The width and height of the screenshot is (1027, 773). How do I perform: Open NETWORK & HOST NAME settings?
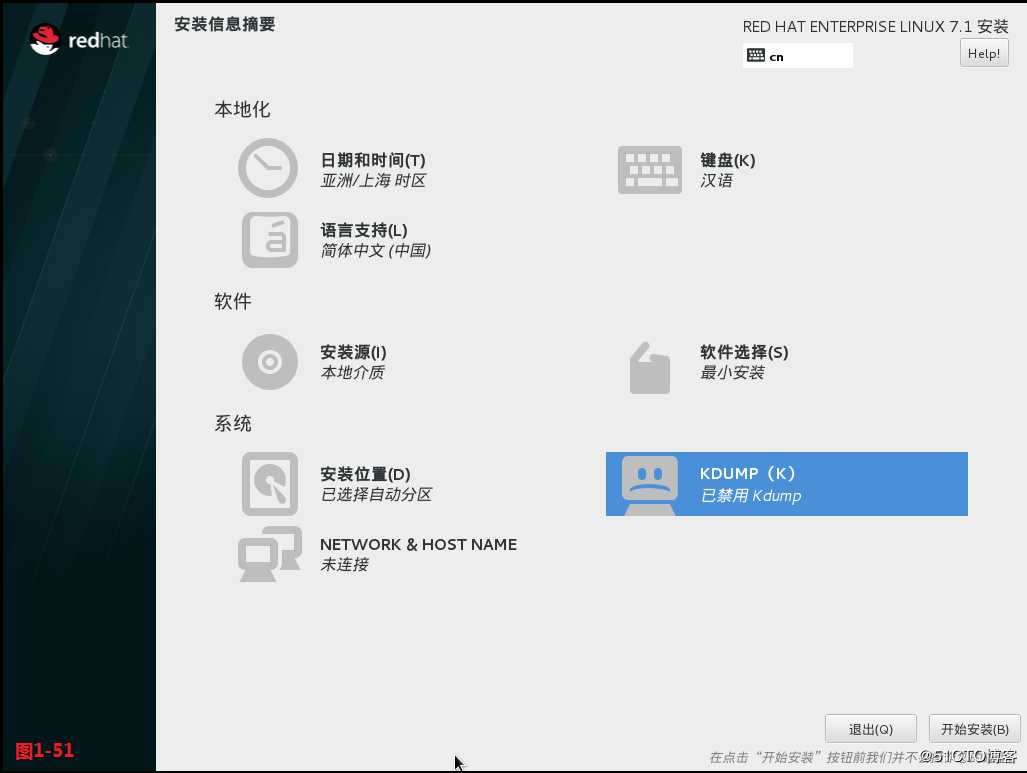[x=419, y=544]
